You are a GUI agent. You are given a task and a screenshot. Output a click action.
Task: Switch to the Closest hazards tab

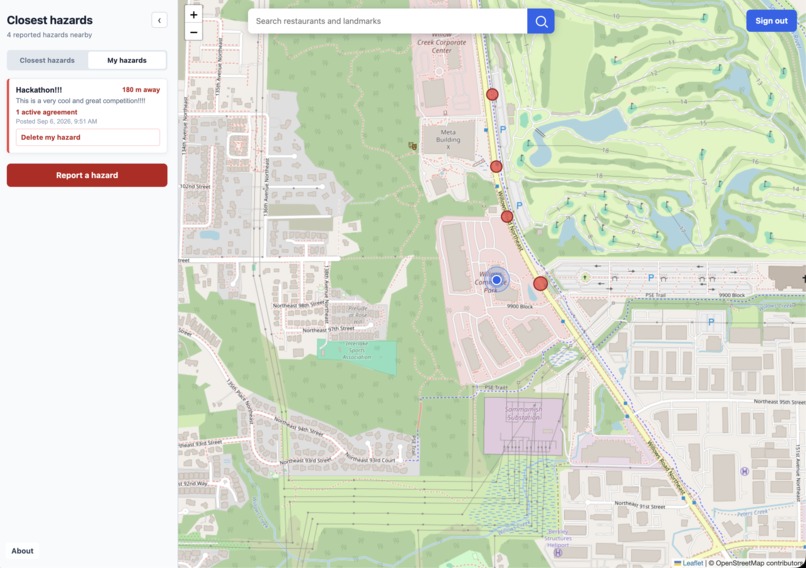pyautogui.click(x=47, y=60)
